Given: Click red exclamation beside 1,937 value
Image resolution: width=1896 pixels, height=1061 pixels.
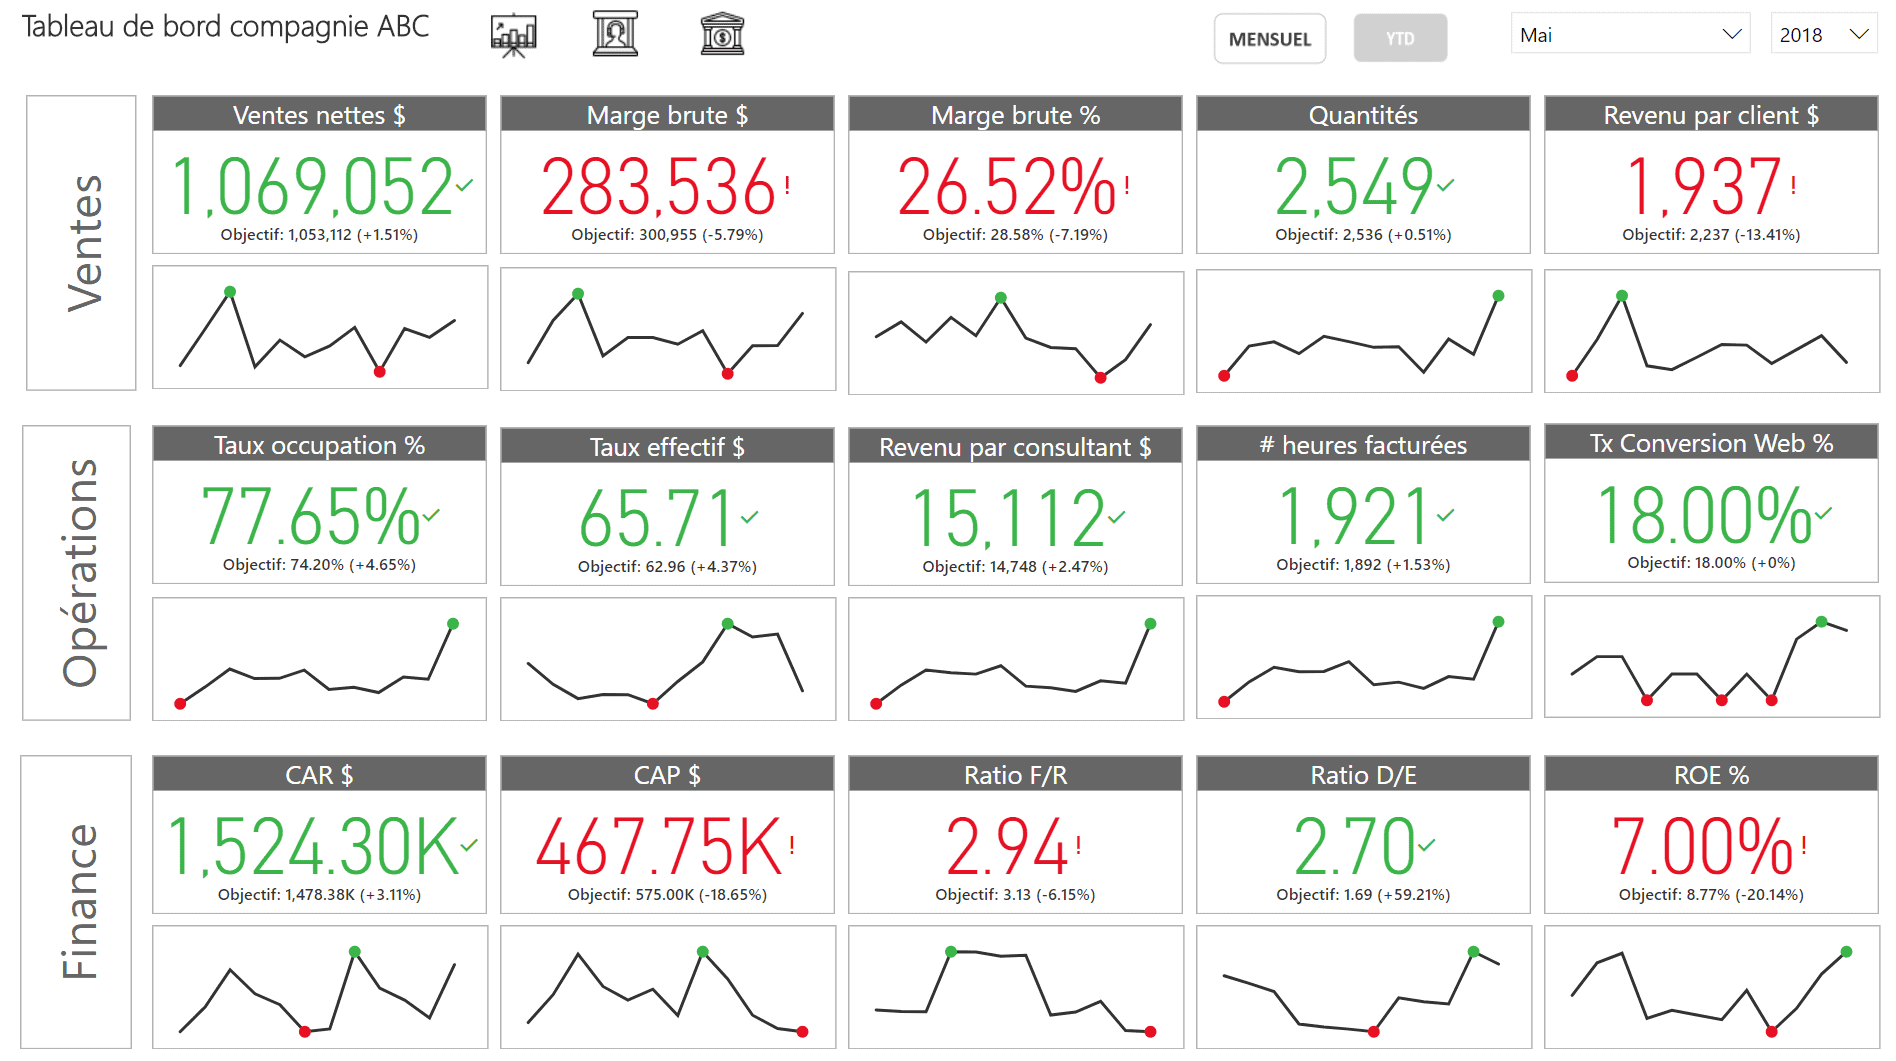Looking at the screenshot, I should point(1793,185).
